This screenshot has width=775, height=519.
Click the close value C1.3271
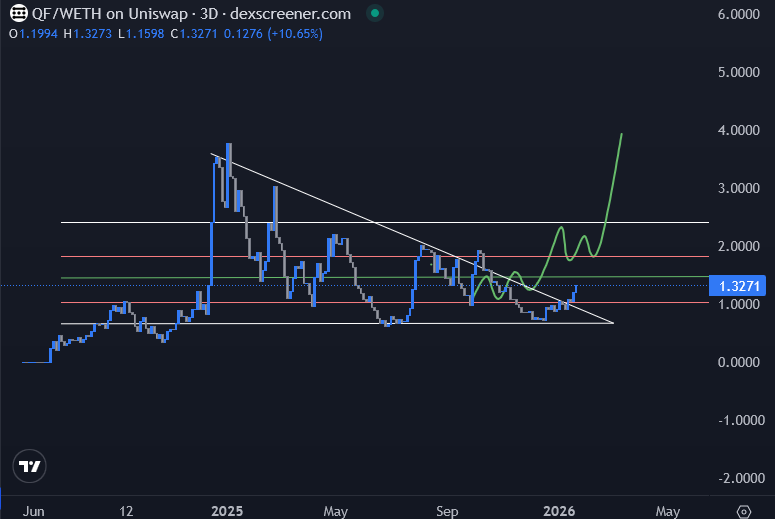(194, 34)
